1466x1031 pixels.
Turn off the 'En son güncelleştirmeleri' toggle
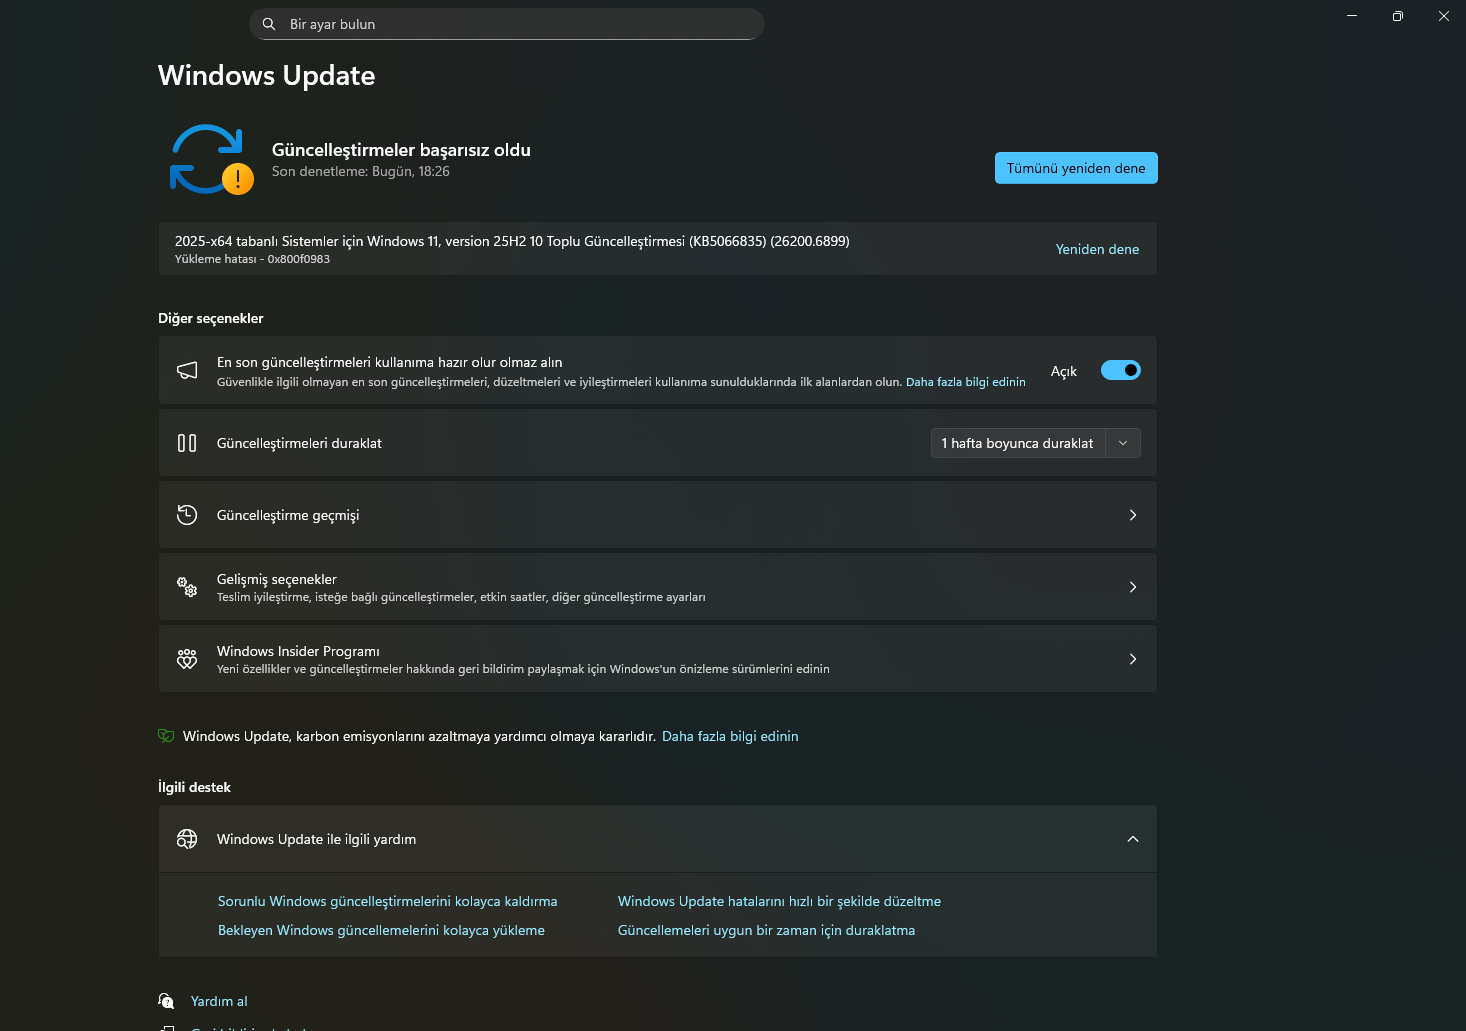(x=1121, y=370)
